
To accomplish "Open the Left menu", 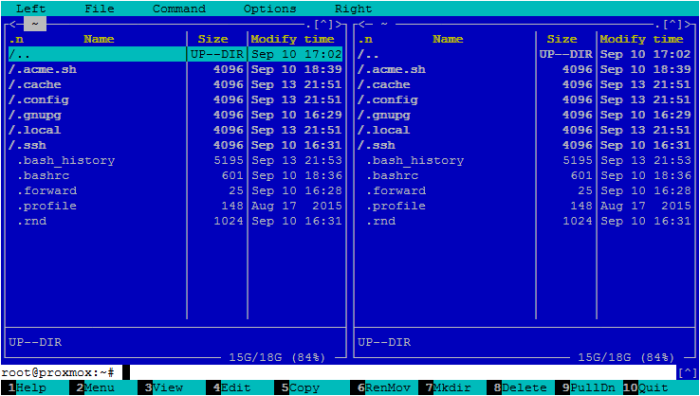I will pos(31,8).
